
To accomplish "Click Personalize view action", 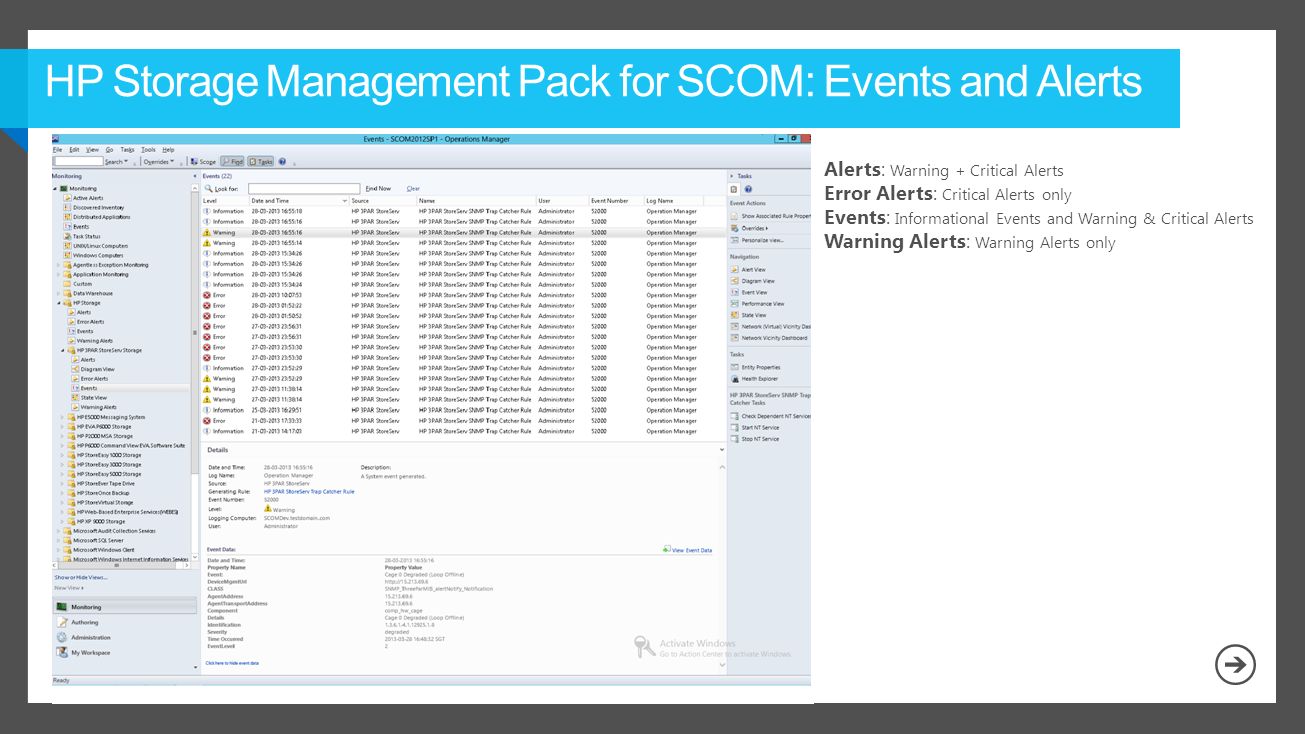I will (x=757, y=240).
